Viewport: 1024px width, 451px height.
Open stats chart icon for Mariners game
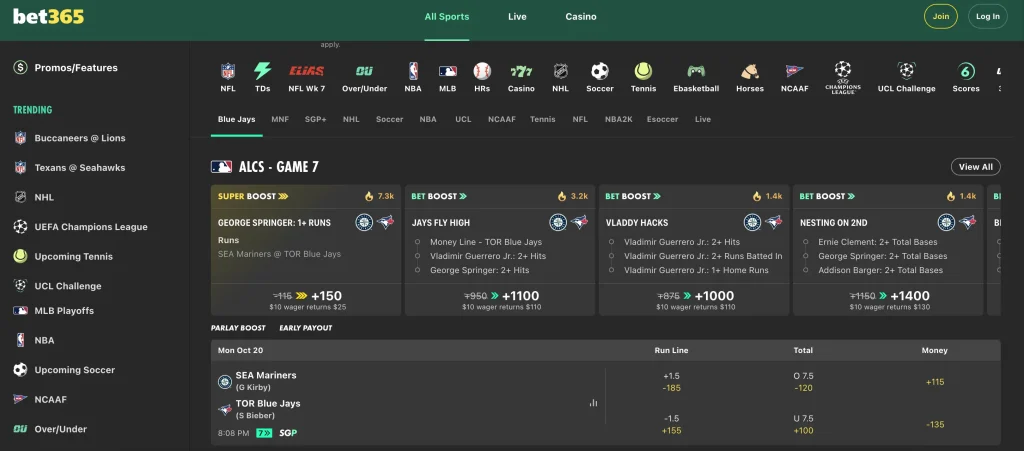(593, 403)
